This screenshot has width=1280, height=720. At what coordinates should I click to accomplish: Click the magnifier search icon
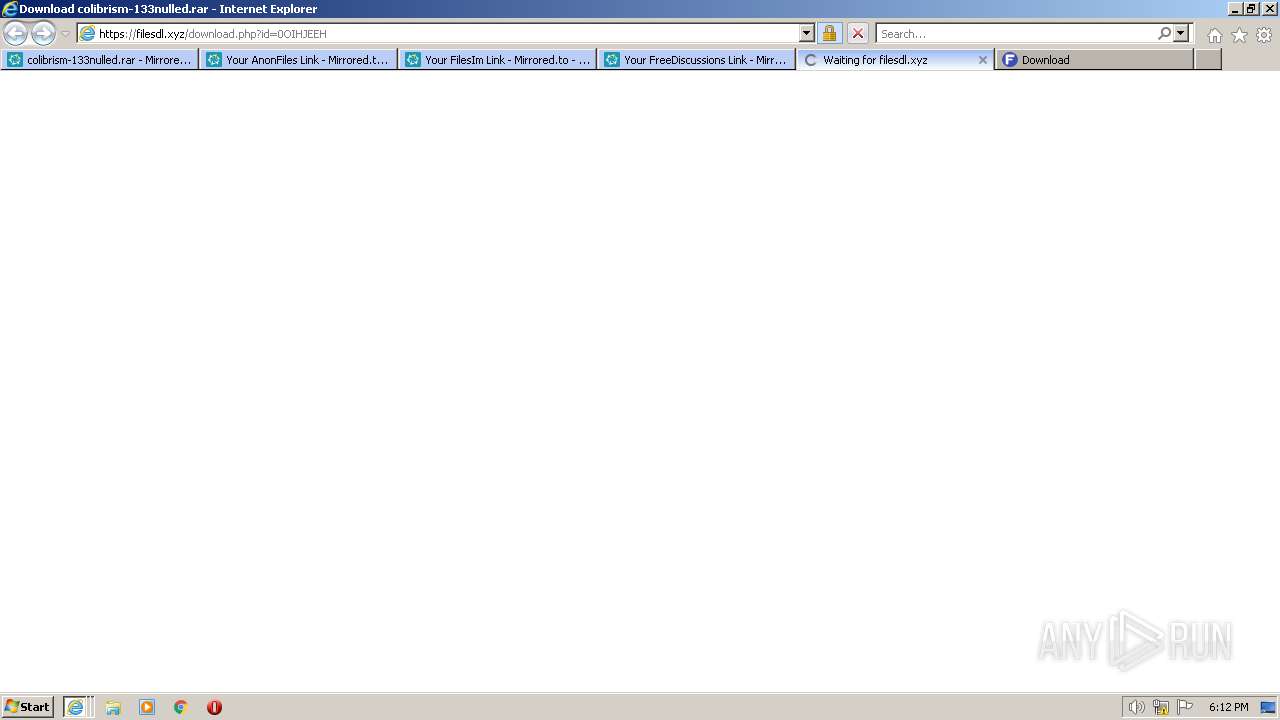[x=1164, y=33]
